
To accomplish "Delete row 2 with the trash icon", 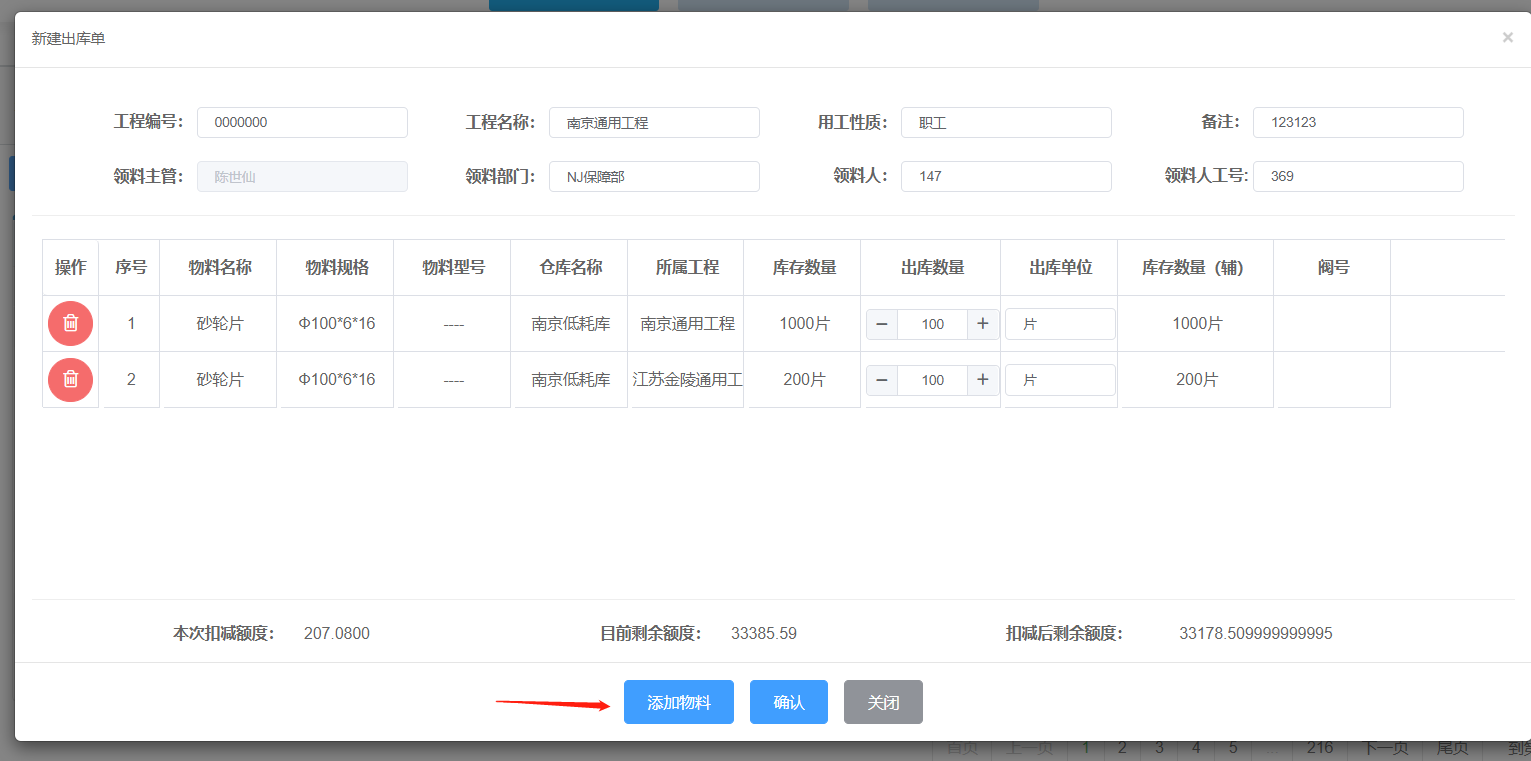I will click(x=70, y=379).
